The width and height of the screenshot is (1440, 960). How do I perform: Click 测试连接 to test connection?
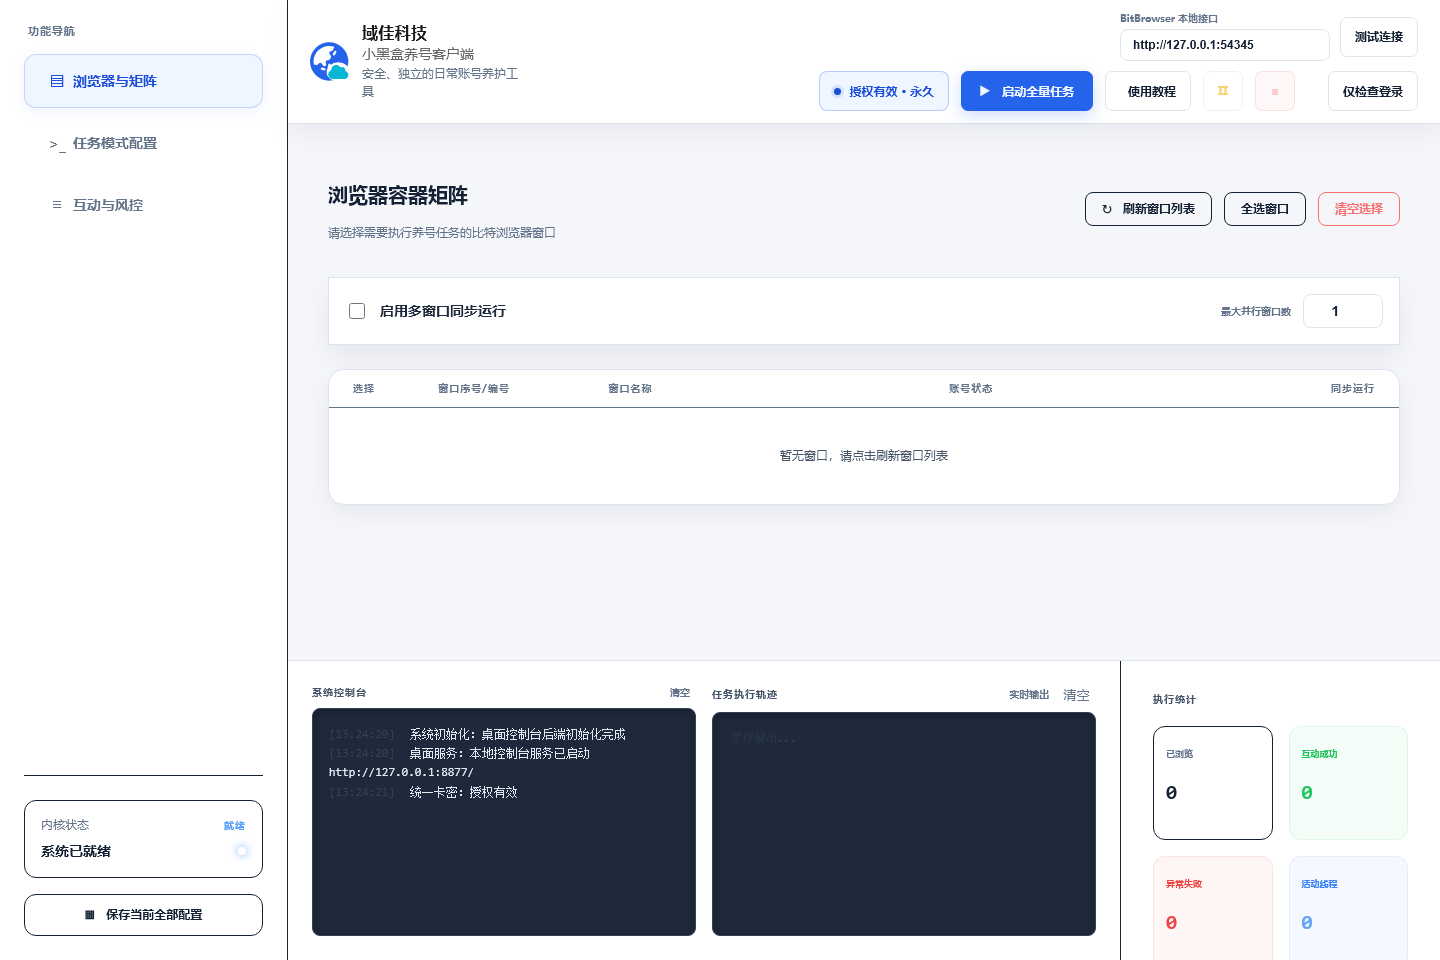click(x=1379, y=37)
